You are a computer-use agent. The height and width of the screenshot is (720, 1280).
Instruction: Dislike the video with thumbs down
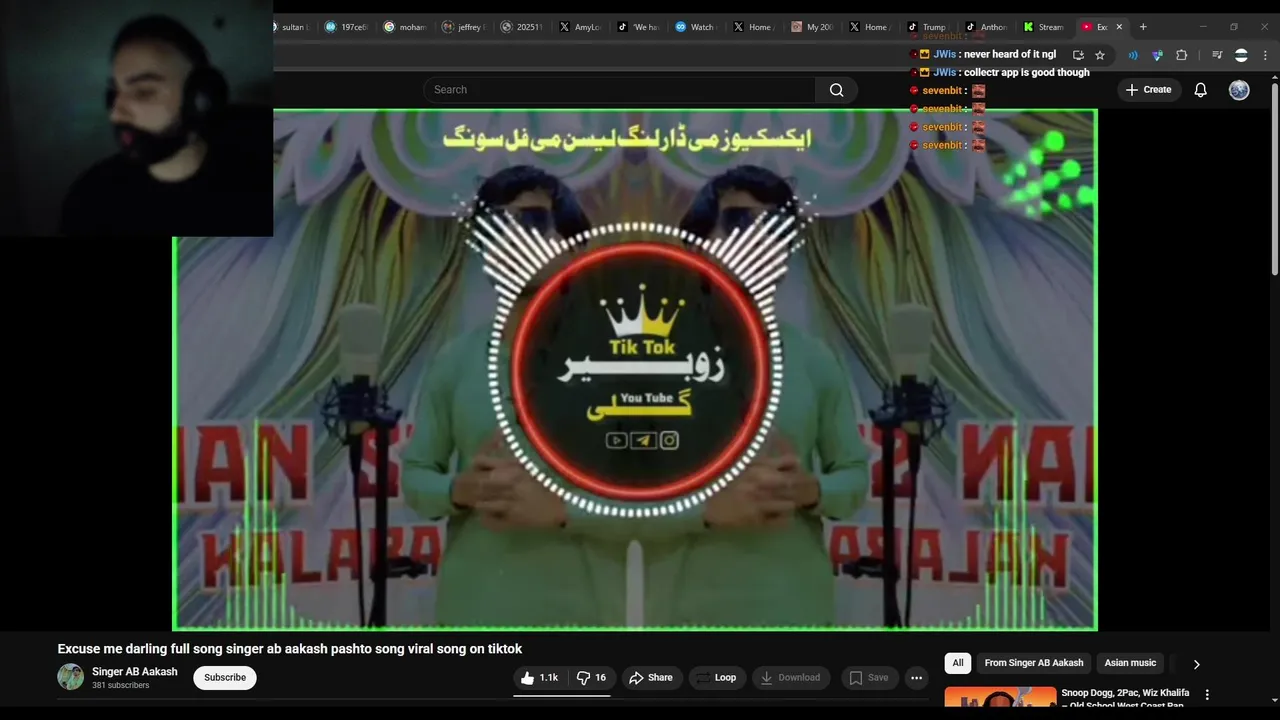(x=592, y=678)
